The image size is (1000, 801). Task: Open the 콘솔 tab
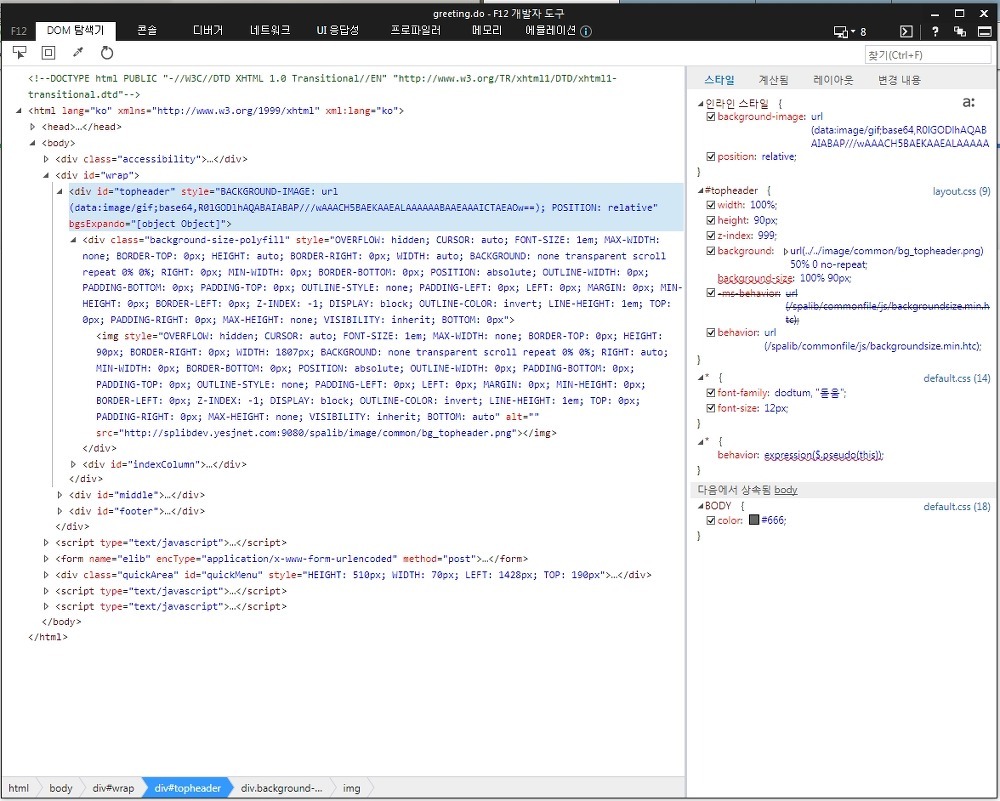click(x=147, y=30)
